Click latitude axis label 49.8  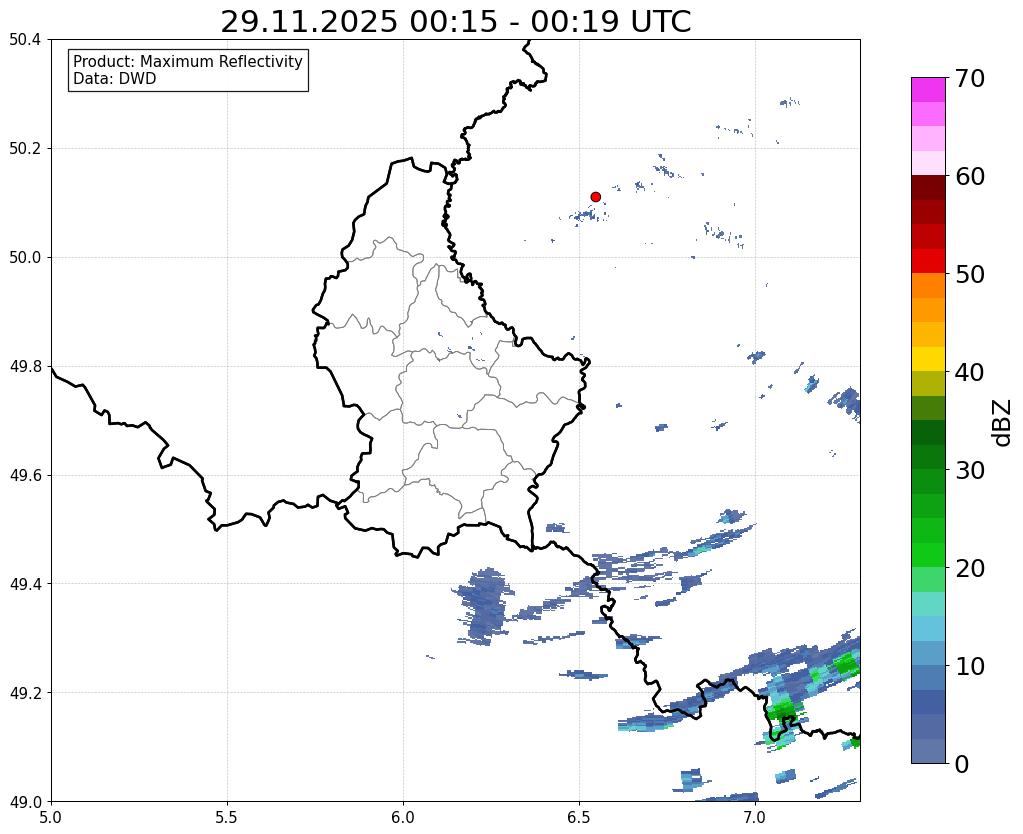pyautogui.click(x=25, y=367)
